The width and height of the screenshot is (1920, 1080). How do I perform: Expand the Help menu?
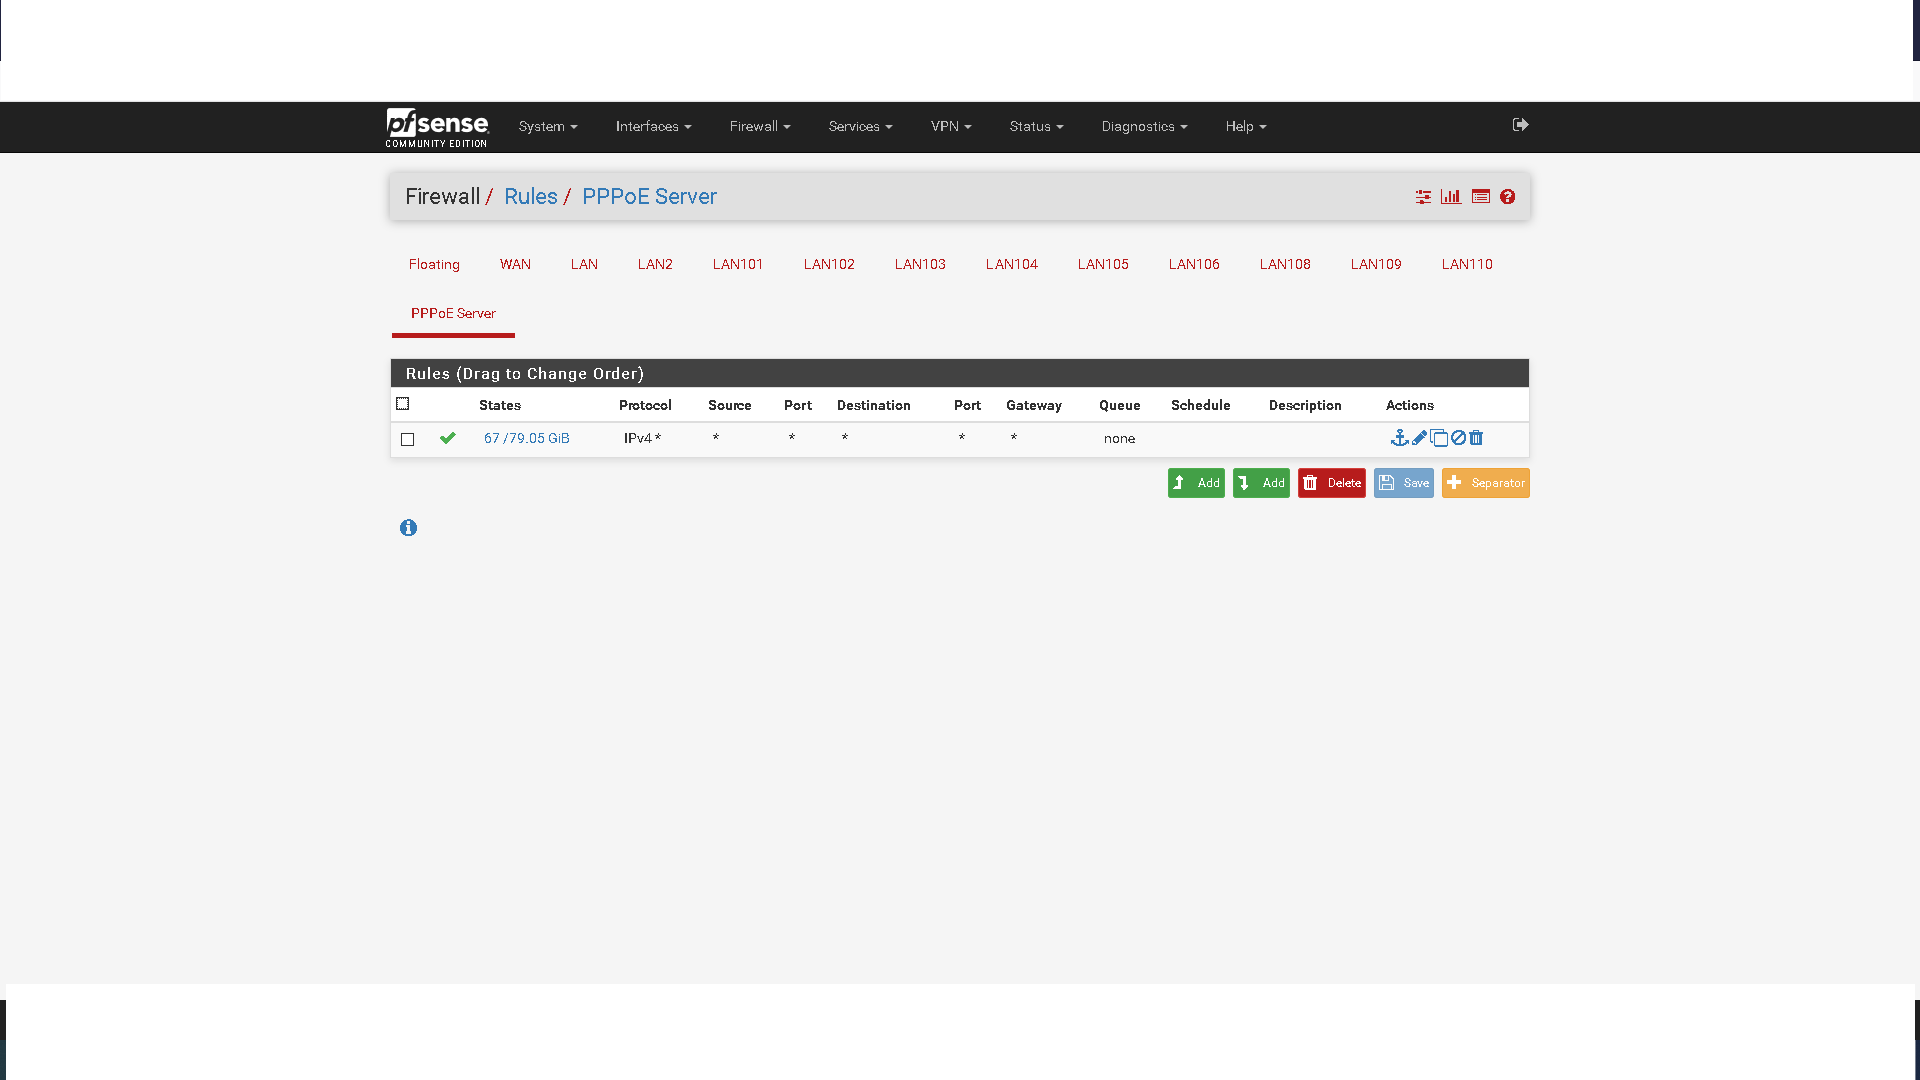(x=1246, y=127)
